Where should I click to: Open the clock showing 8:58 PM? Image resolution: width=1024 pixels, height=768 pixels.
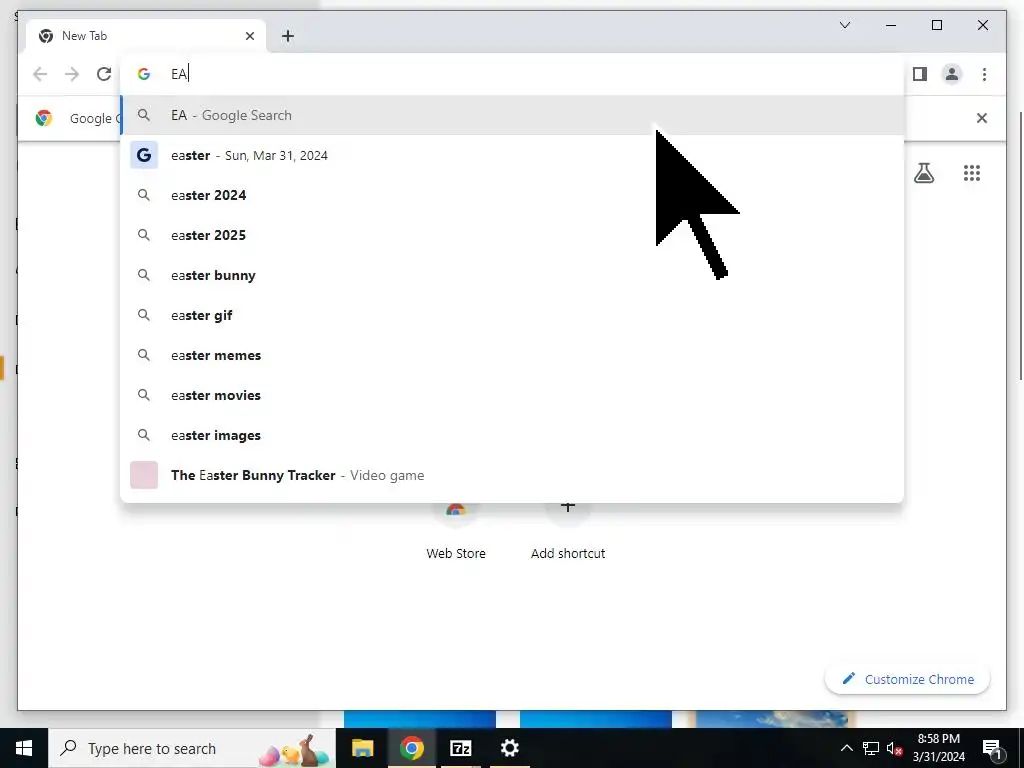[x=938, y=748]
